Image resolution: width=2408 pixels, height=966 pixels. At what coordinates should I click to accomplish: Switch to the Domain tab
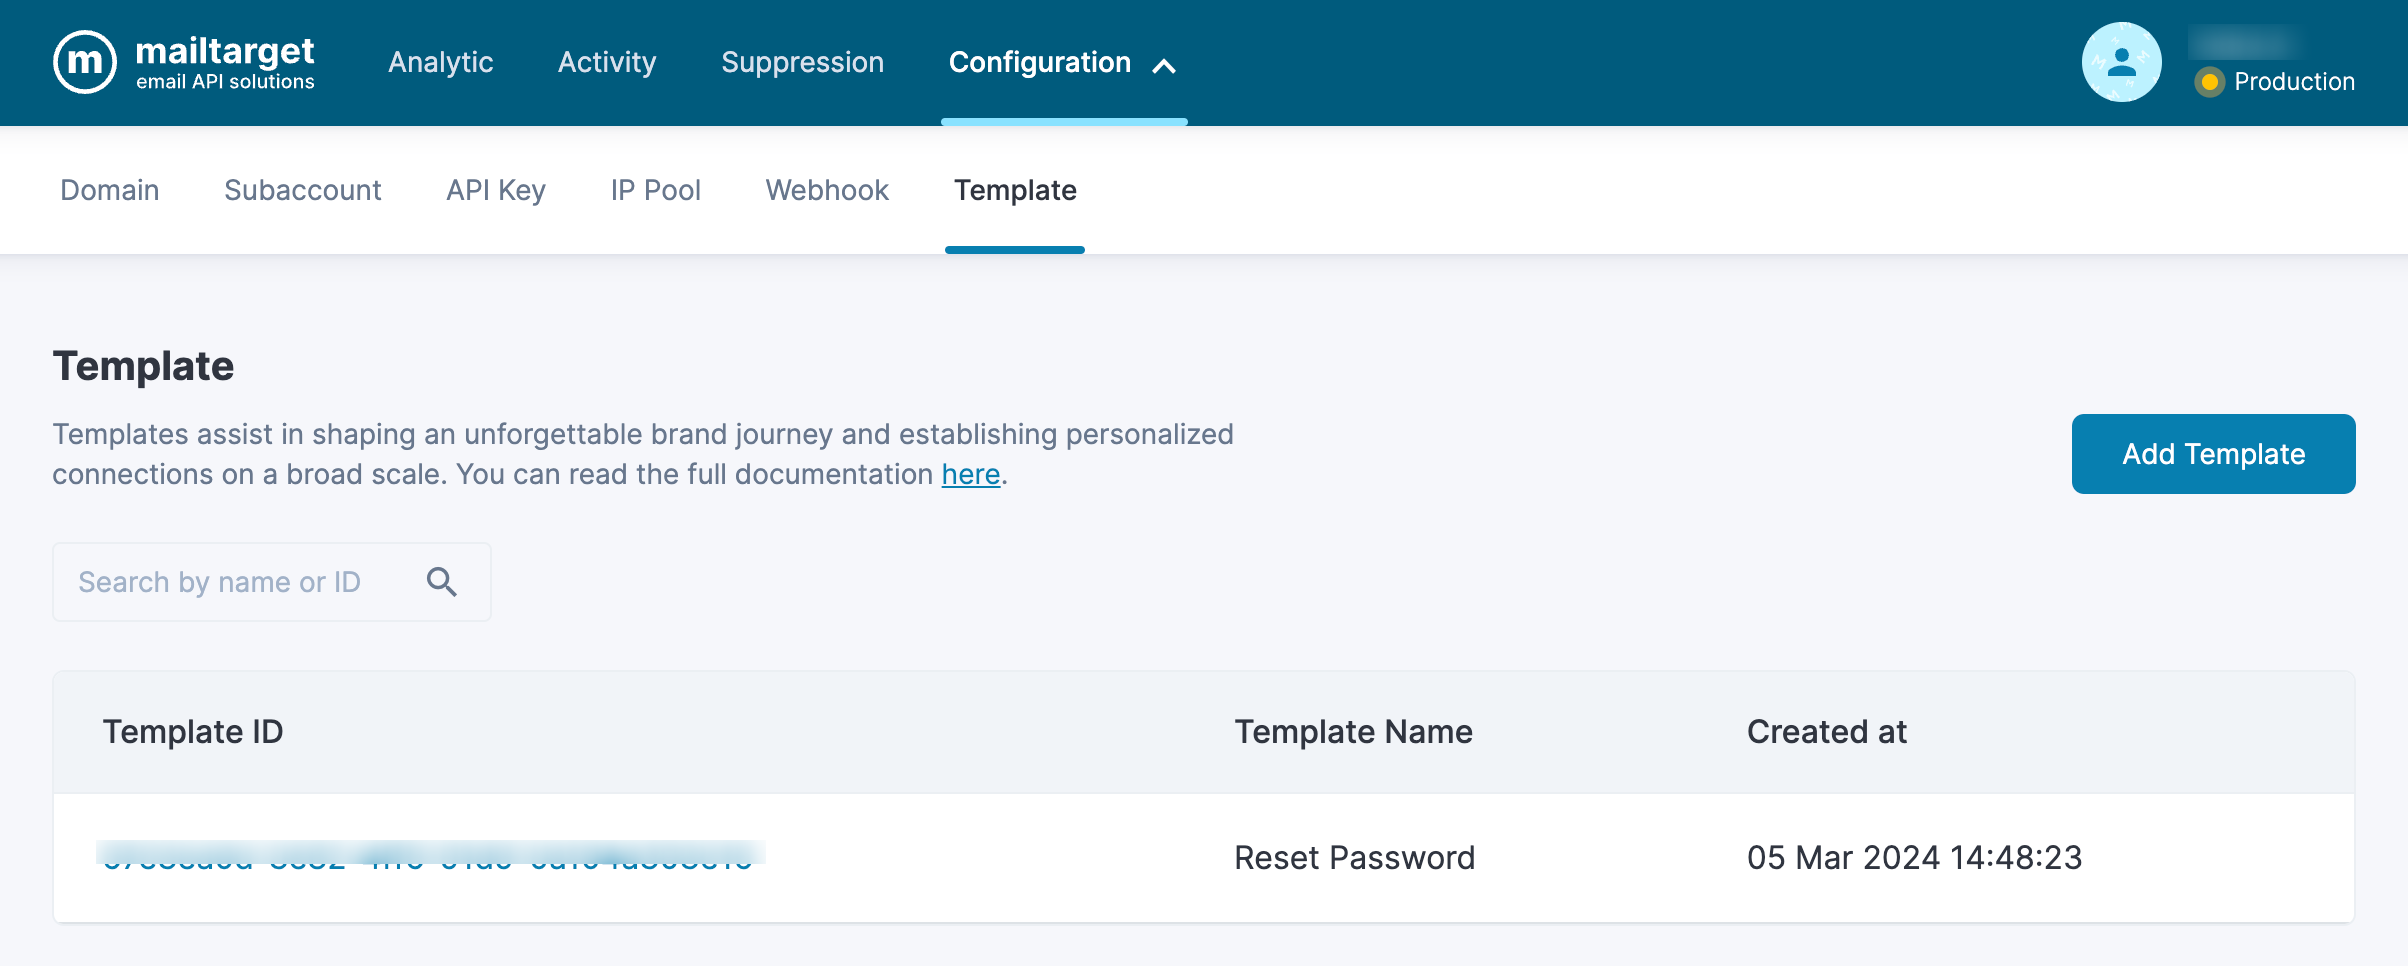[x=110, y=190]
